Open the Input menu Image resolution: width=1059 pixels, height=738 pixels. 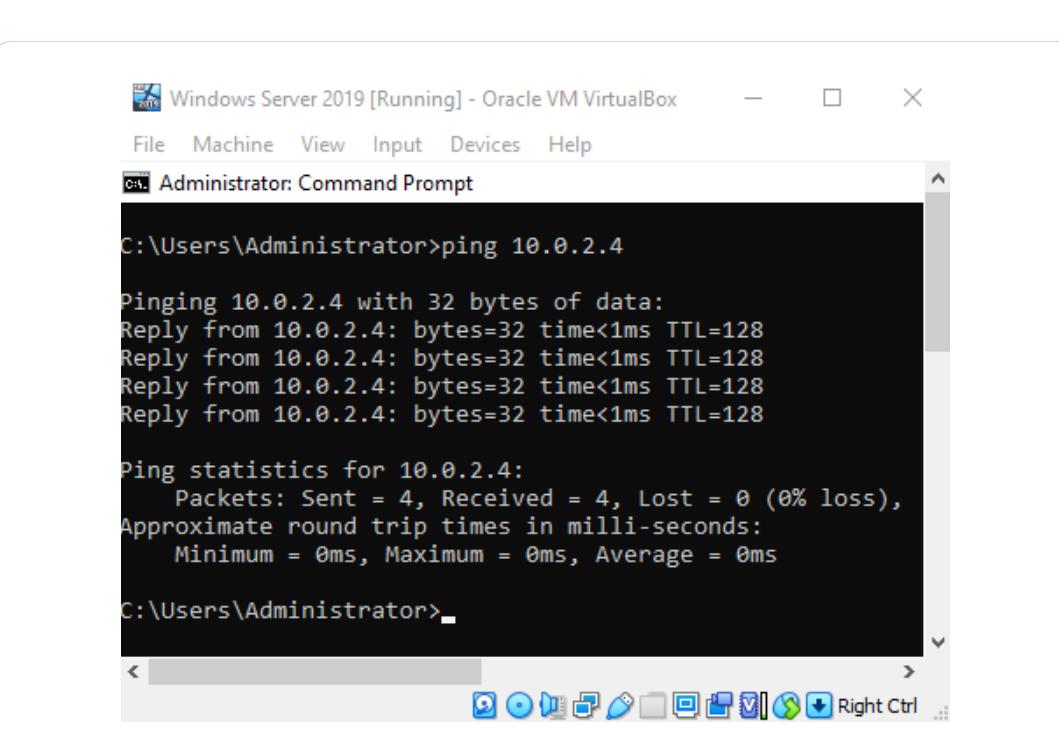[x=396, y=143]
